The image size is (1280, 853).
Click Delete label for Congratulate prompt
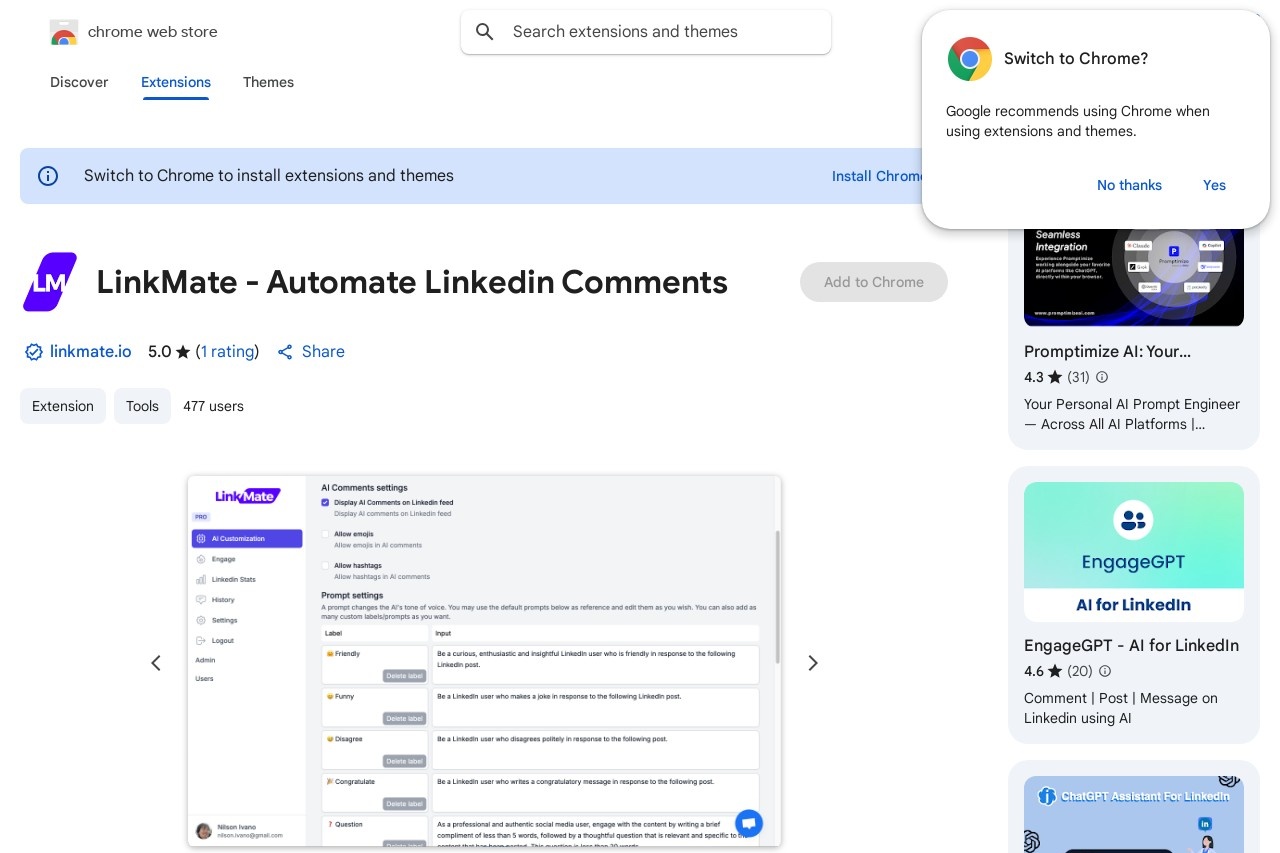[x=404, y=804]
